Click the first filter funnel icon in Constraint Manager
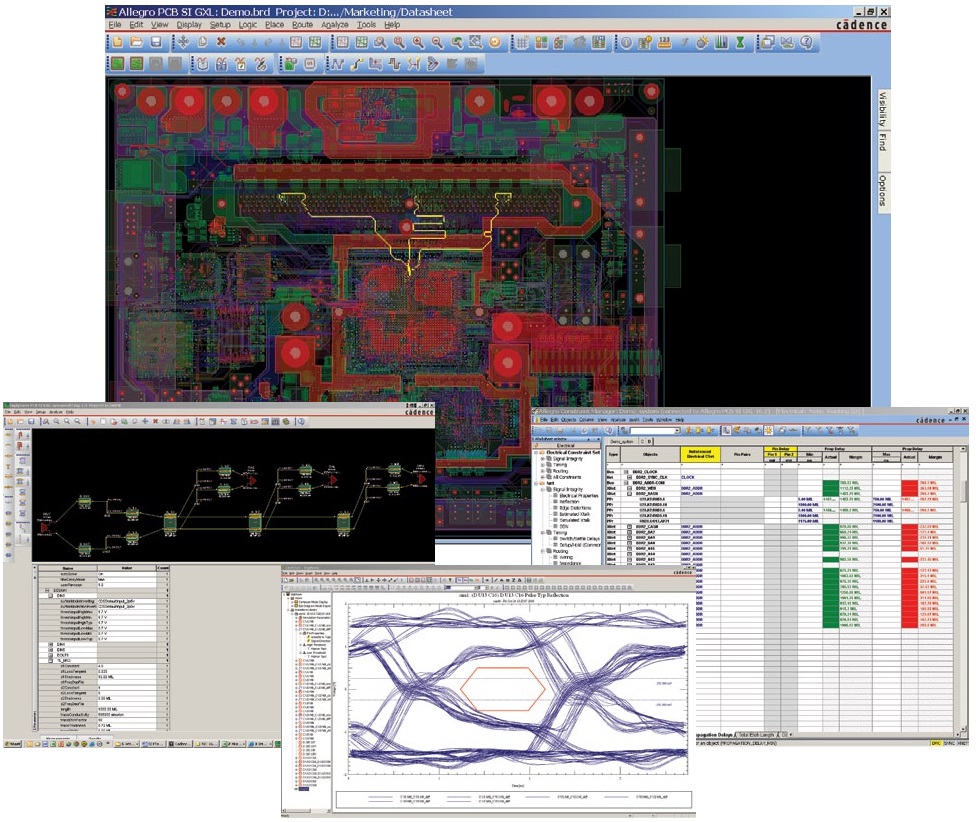The width and height of the screenshot is (980, 822). [808, 430]
